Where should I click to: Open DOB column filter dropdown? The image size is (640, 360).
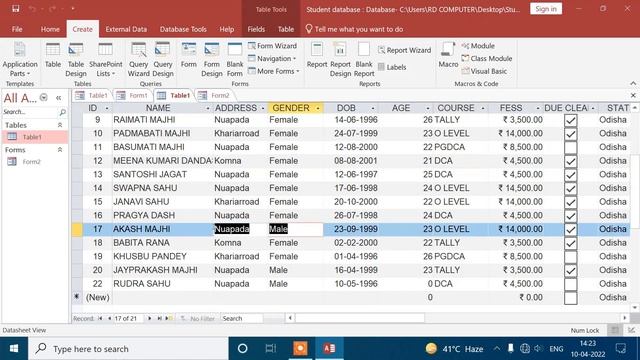point(373,108)
